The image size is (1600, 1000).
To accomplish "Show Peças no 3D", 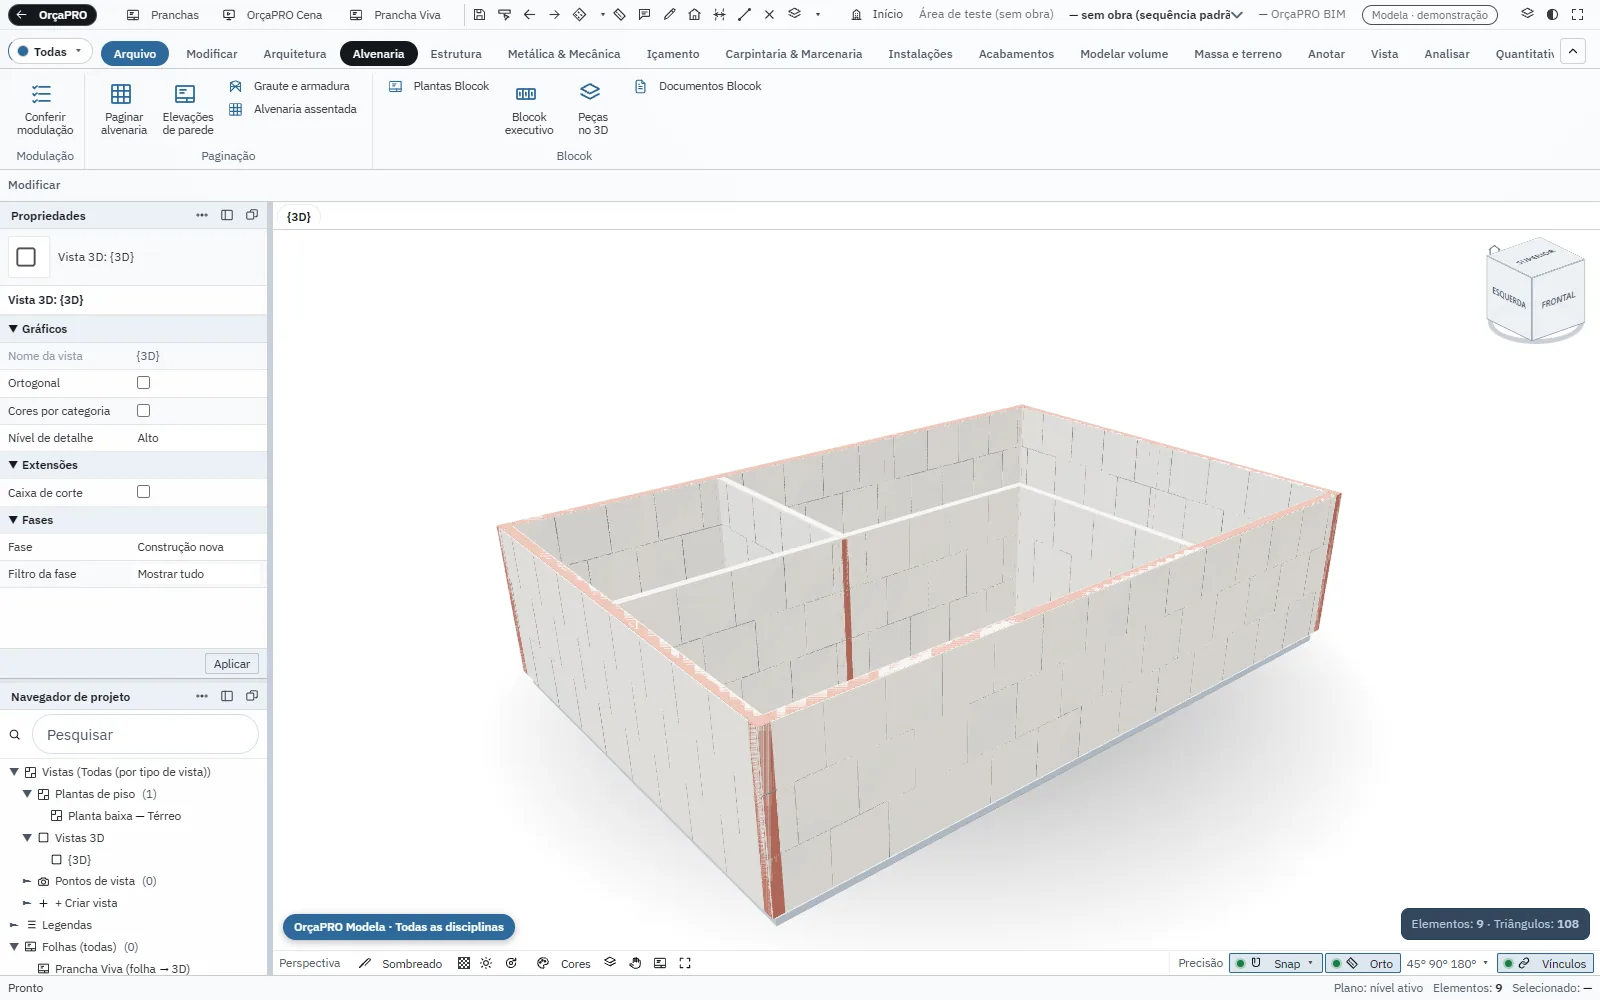I will (592, 109).
